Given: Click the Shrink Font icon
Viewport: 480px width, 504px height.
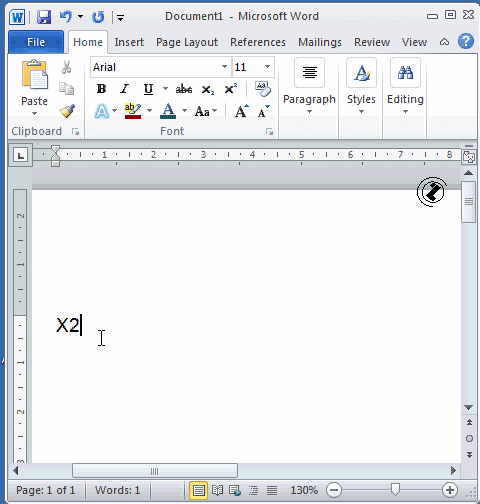Looking at the screenshot, I should click(x=263, y=111).
